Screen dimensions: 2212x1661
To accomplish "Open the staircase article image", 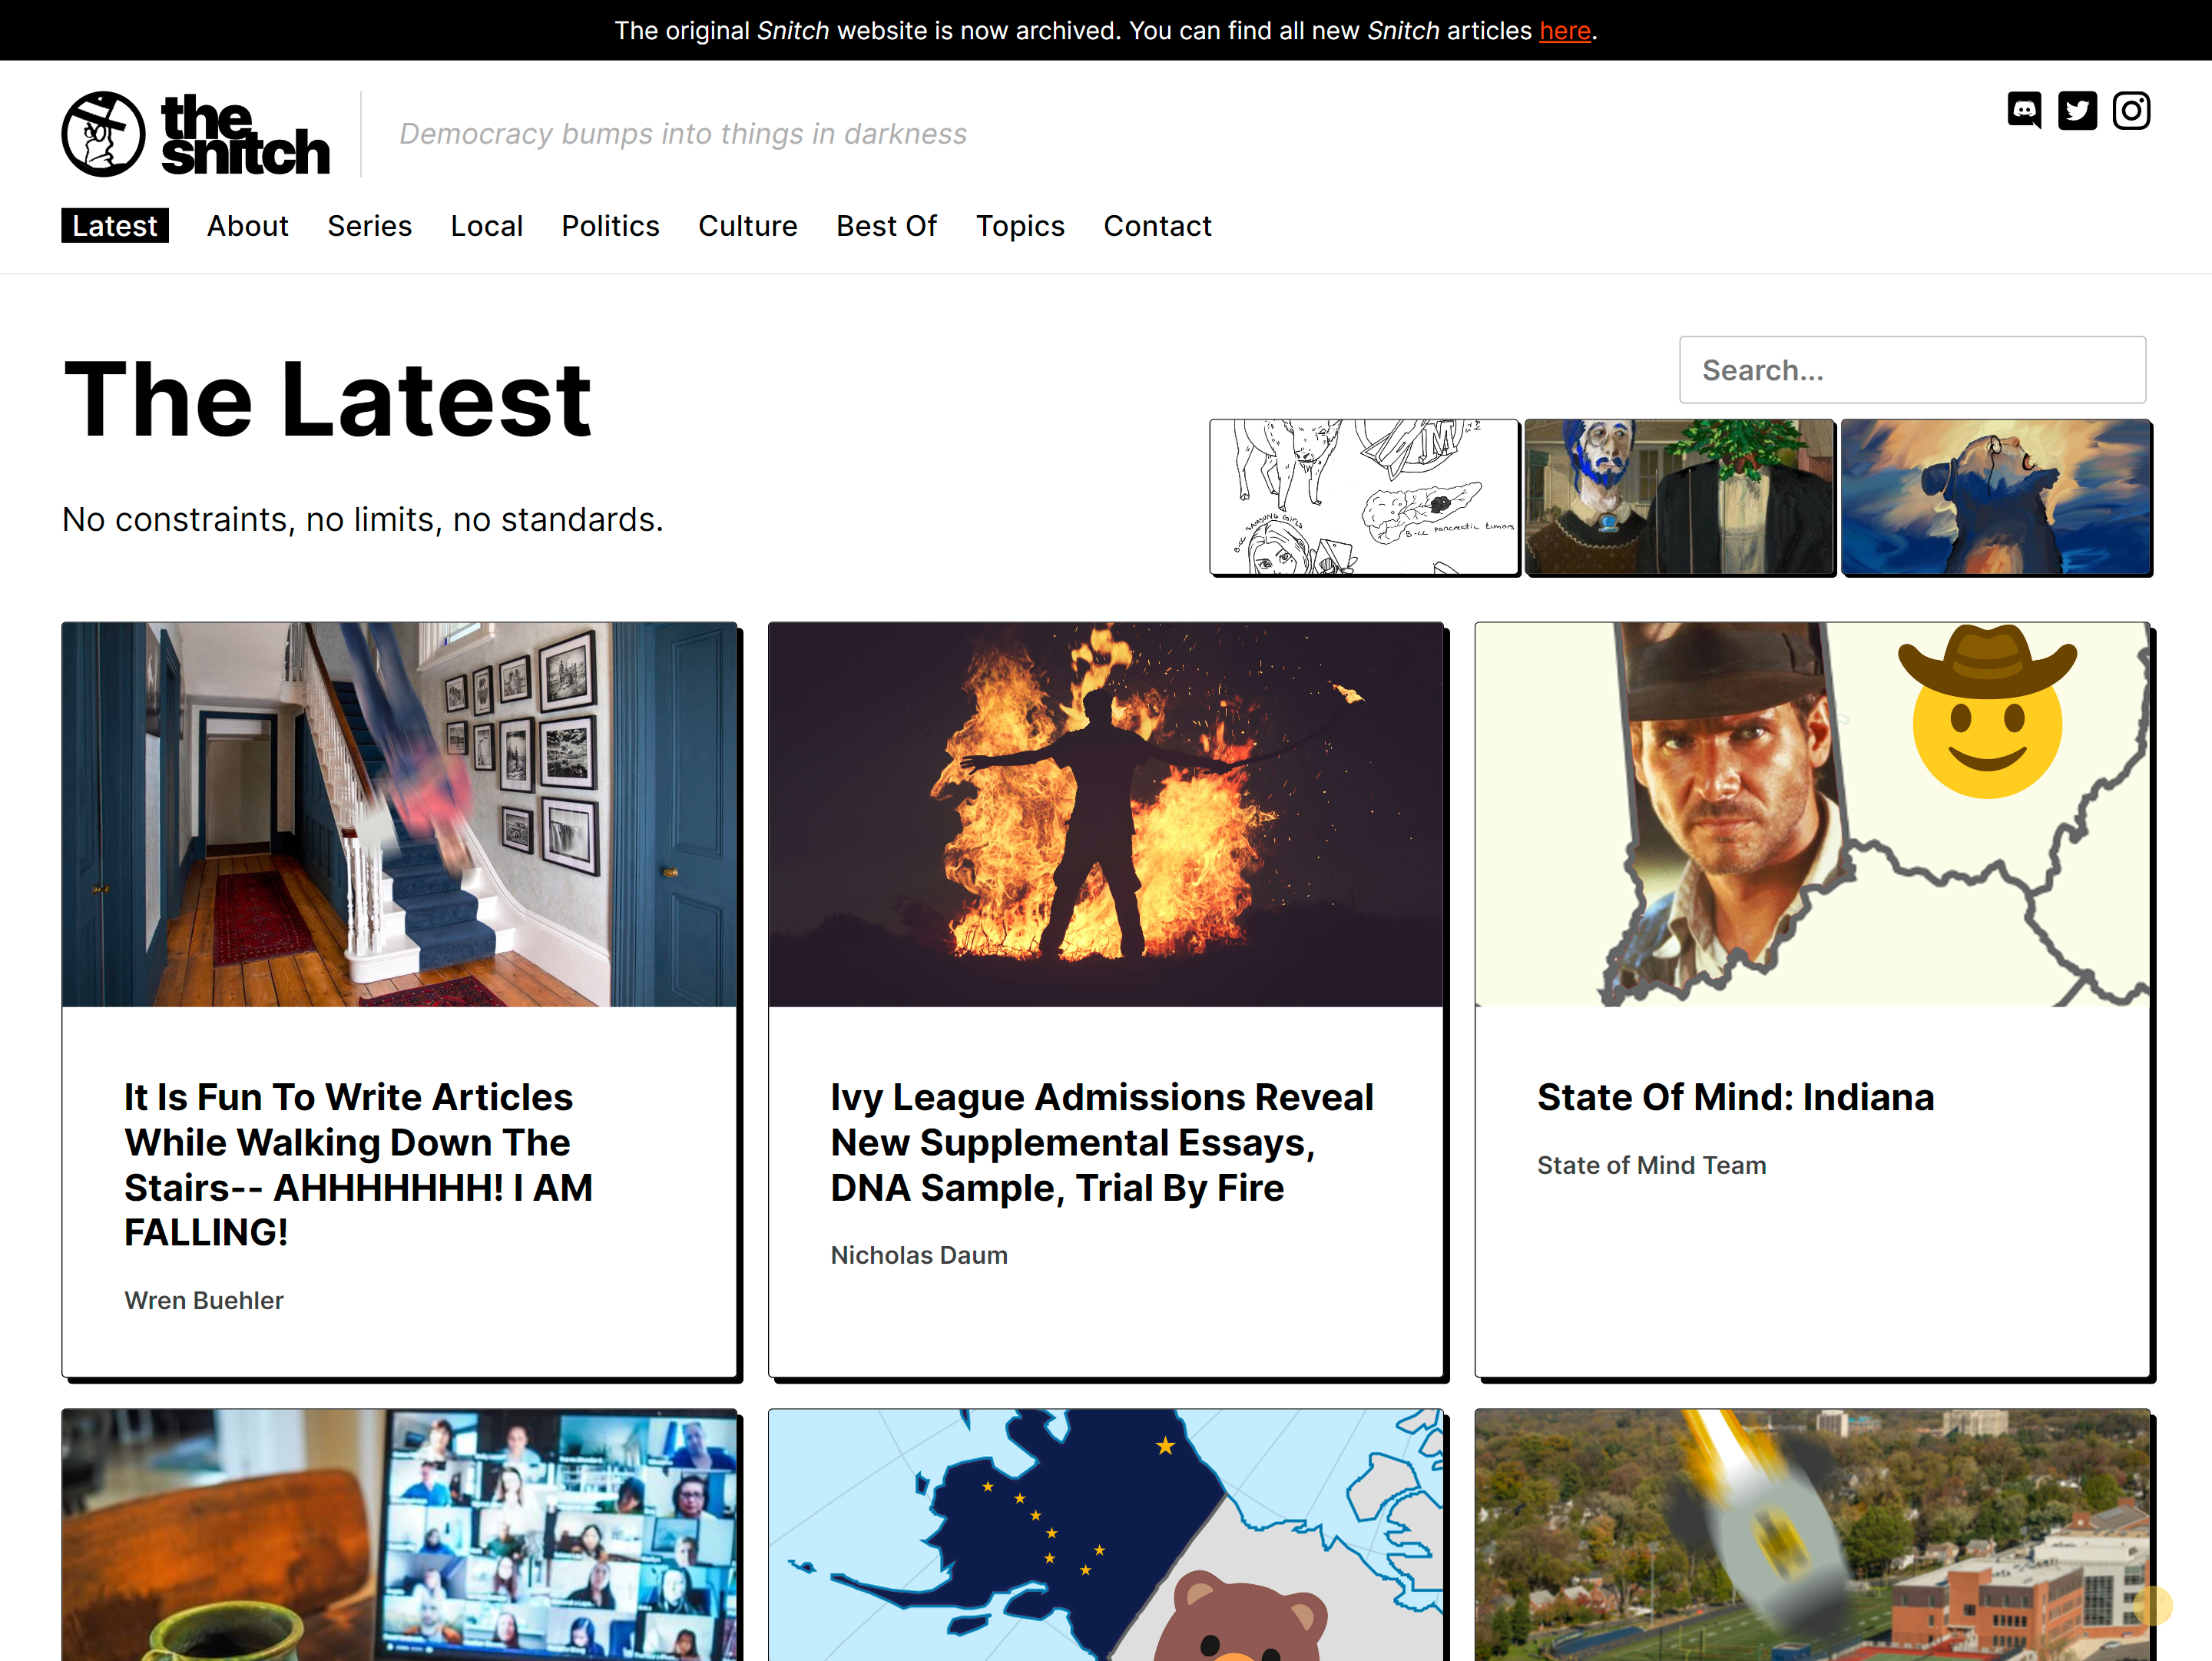I will (399, 815).
